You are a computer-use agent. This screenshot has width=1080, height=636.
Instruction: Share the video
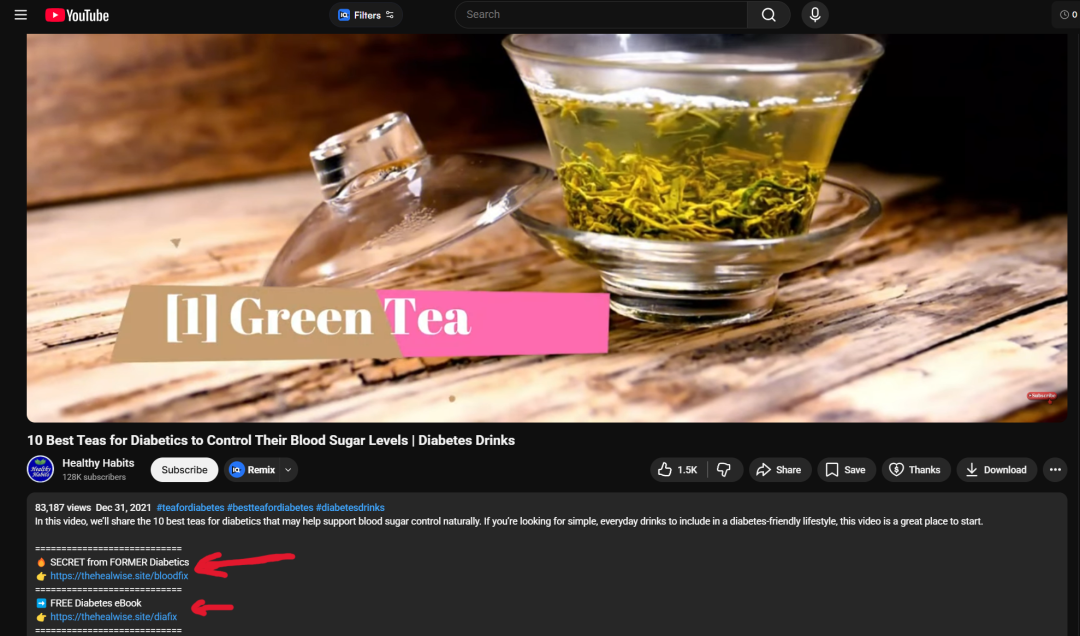(778, 470)
